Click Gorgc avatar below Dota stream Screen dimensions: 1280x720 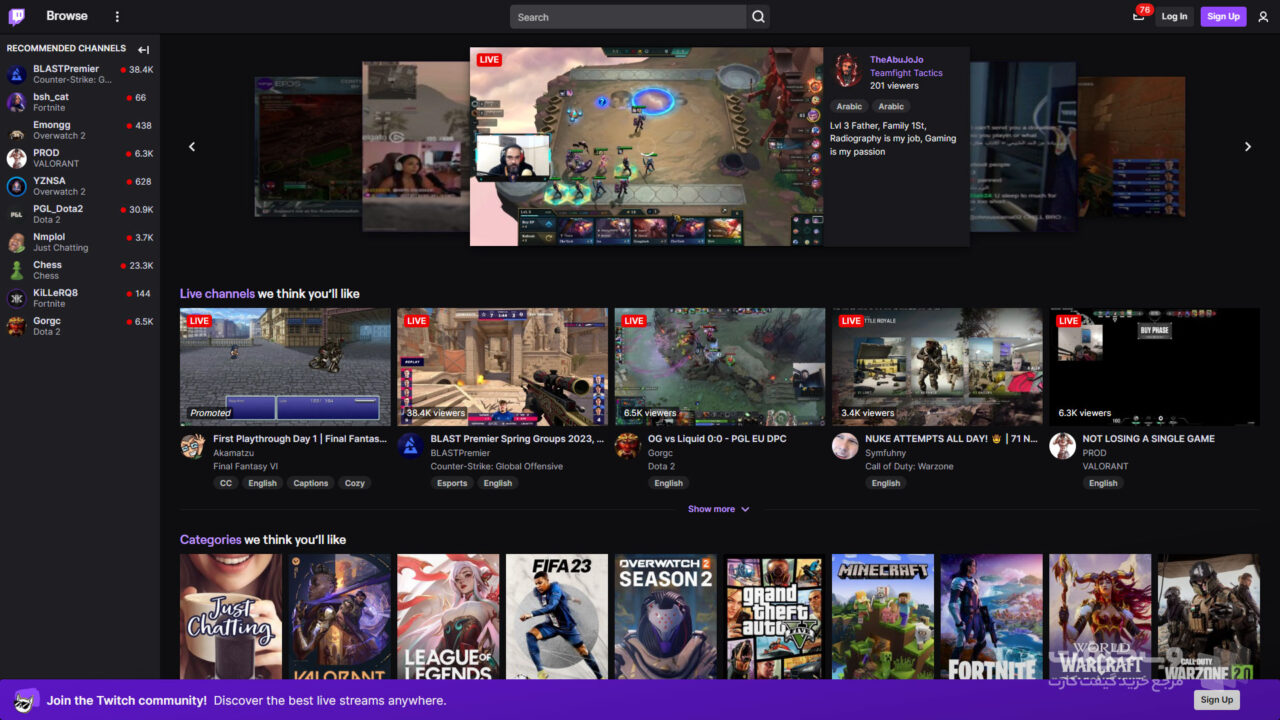(627, 446)
